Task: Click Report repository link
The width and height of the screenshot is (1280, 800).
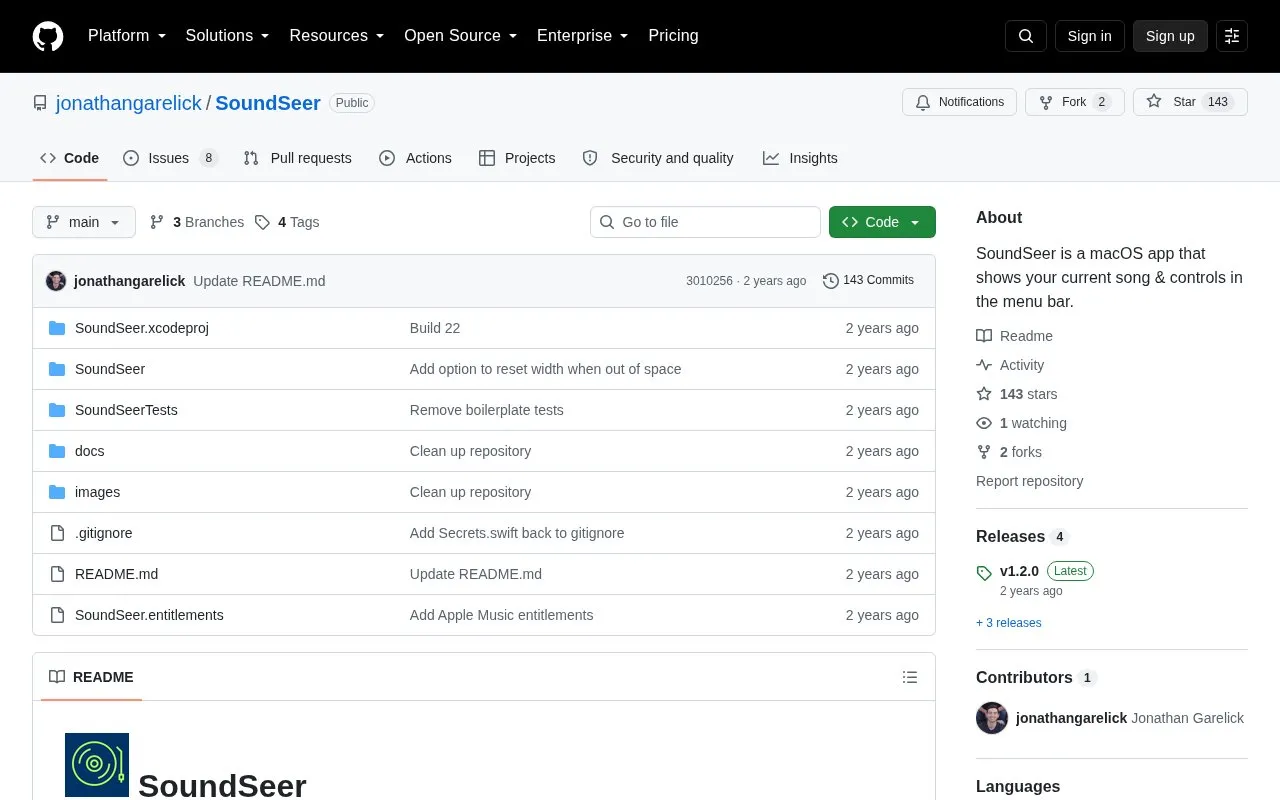Action: click(1029, 481)
